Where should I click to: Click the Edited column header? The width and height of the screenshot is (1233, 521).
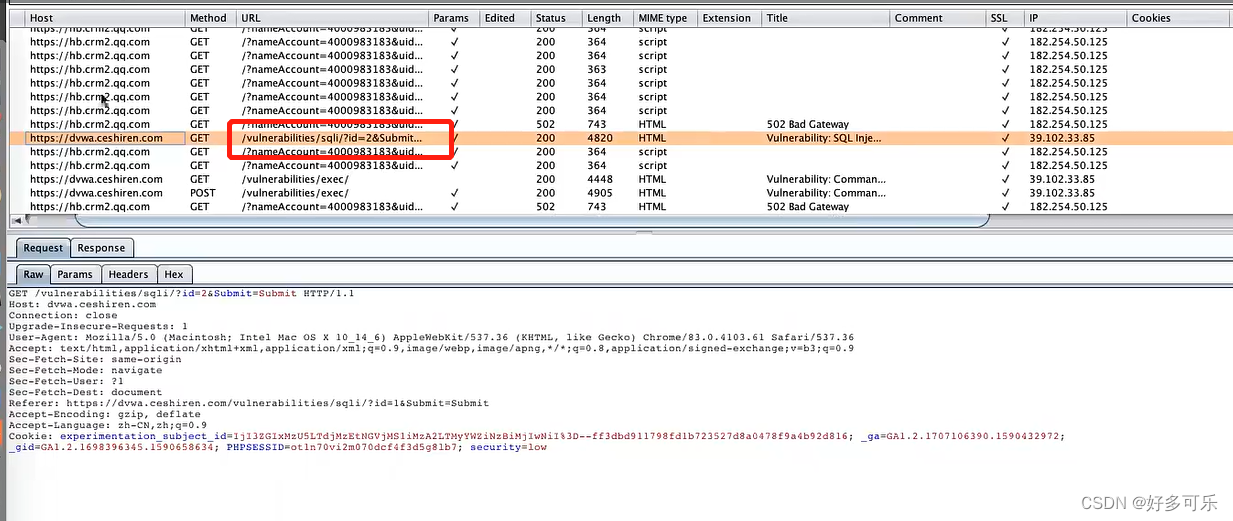point(504,18)
